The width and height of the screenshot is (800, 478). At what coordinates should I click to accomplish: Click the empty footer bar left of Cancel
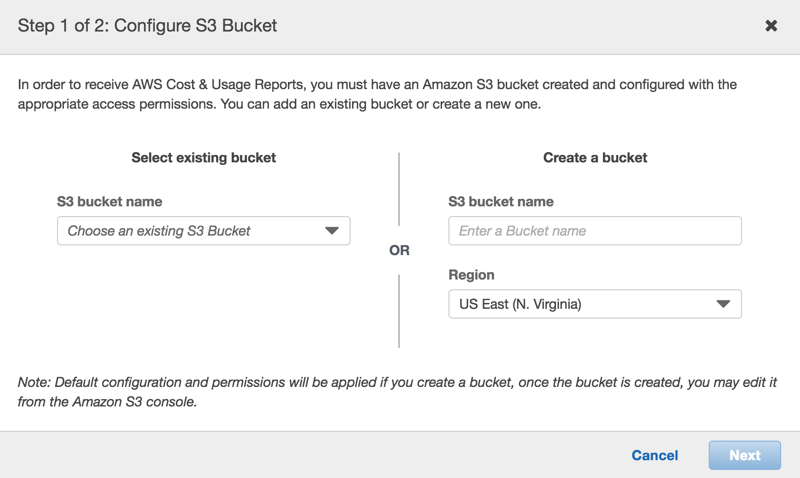click(300, 455)
